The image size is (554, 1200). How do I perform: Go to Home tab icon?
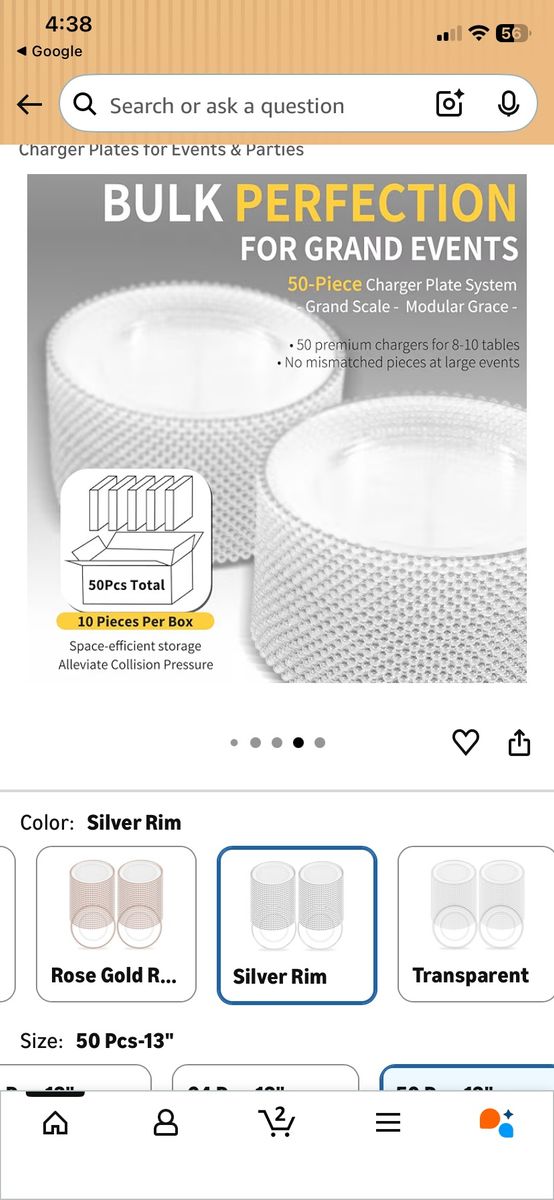point(56,1122)
